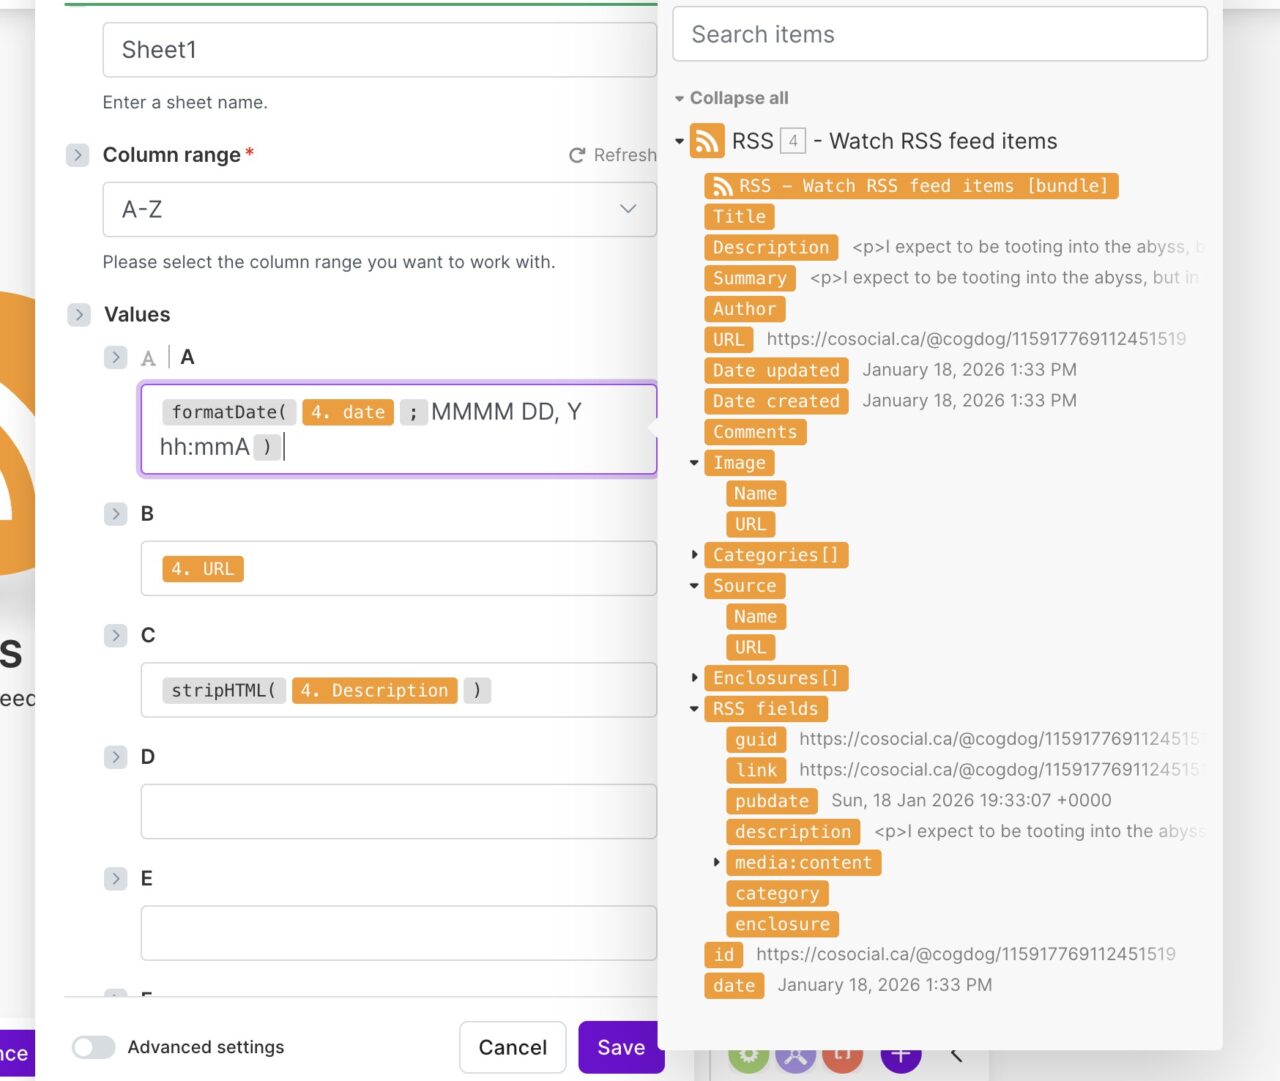This screenshot has width=1280, height=1081.
Task: Toggle the map icon beside Column range
Action: [x=77, y=155]
